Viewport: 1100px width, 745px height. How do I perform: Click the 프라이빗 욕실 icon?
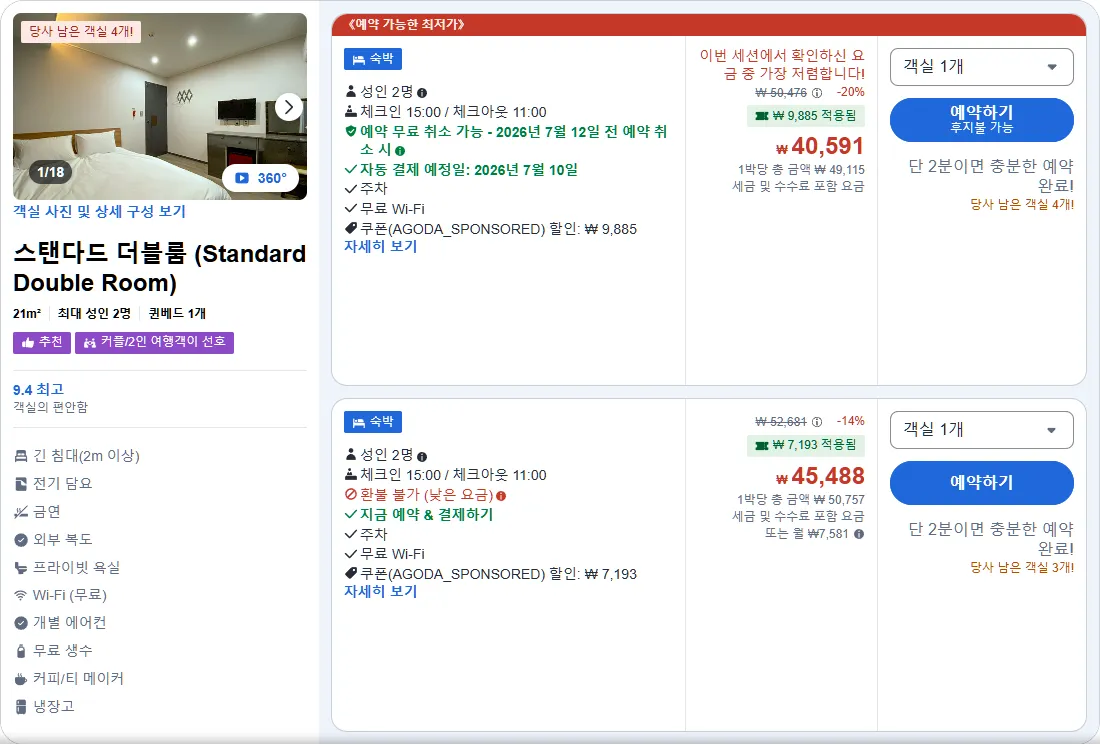[21, 568]
